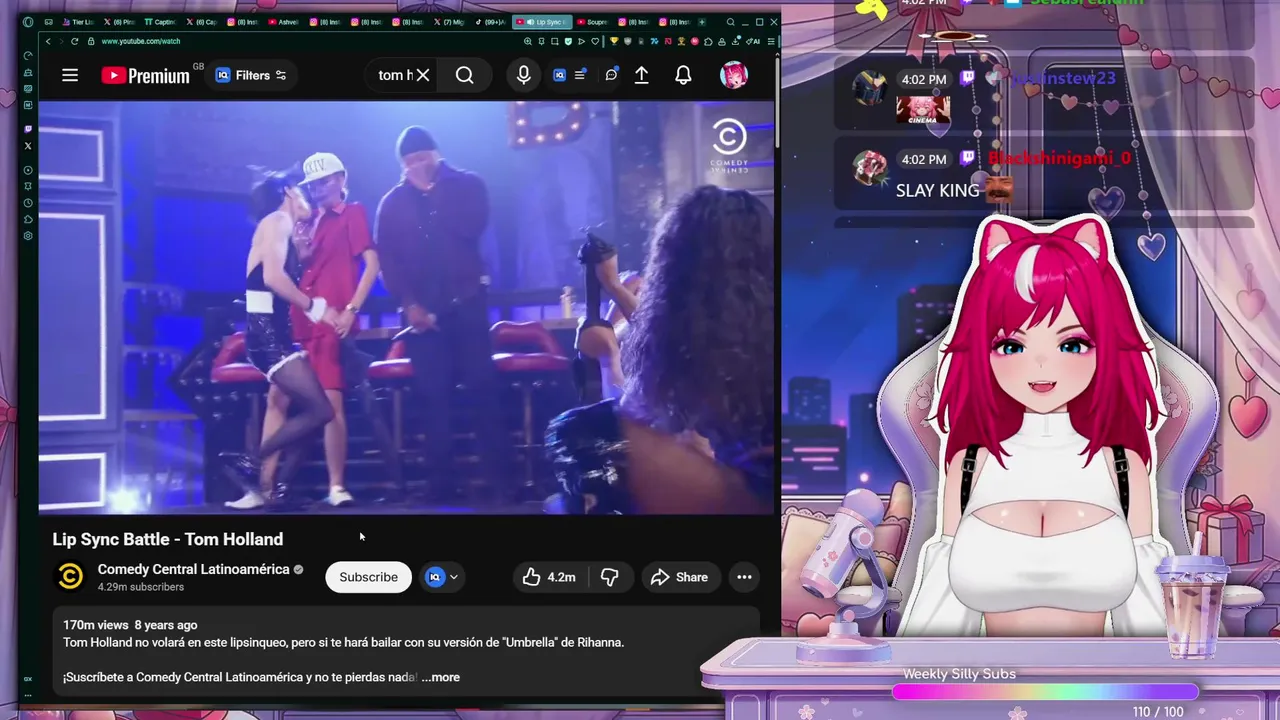The image size is (1280, 720).
Task: Share the Lip Sync Battle video
Action: [679, 577]
